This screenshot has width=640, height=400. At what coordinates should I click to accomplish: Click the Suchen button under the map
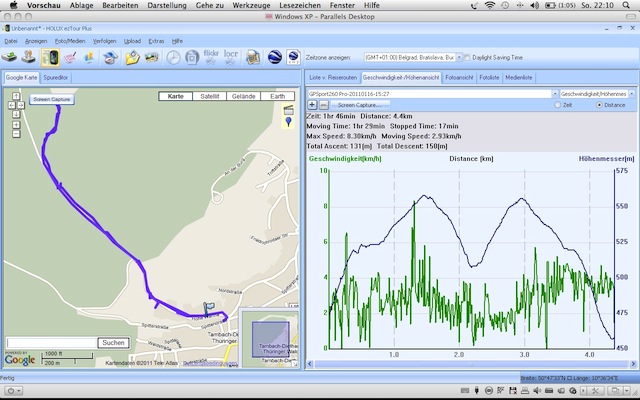pyautogui.click(x=112, y=342)
